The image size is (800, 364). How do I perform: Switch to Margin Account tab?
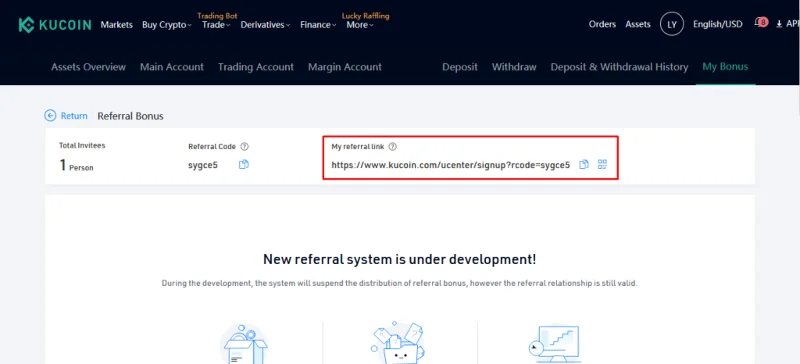click(x=345, y=67)
